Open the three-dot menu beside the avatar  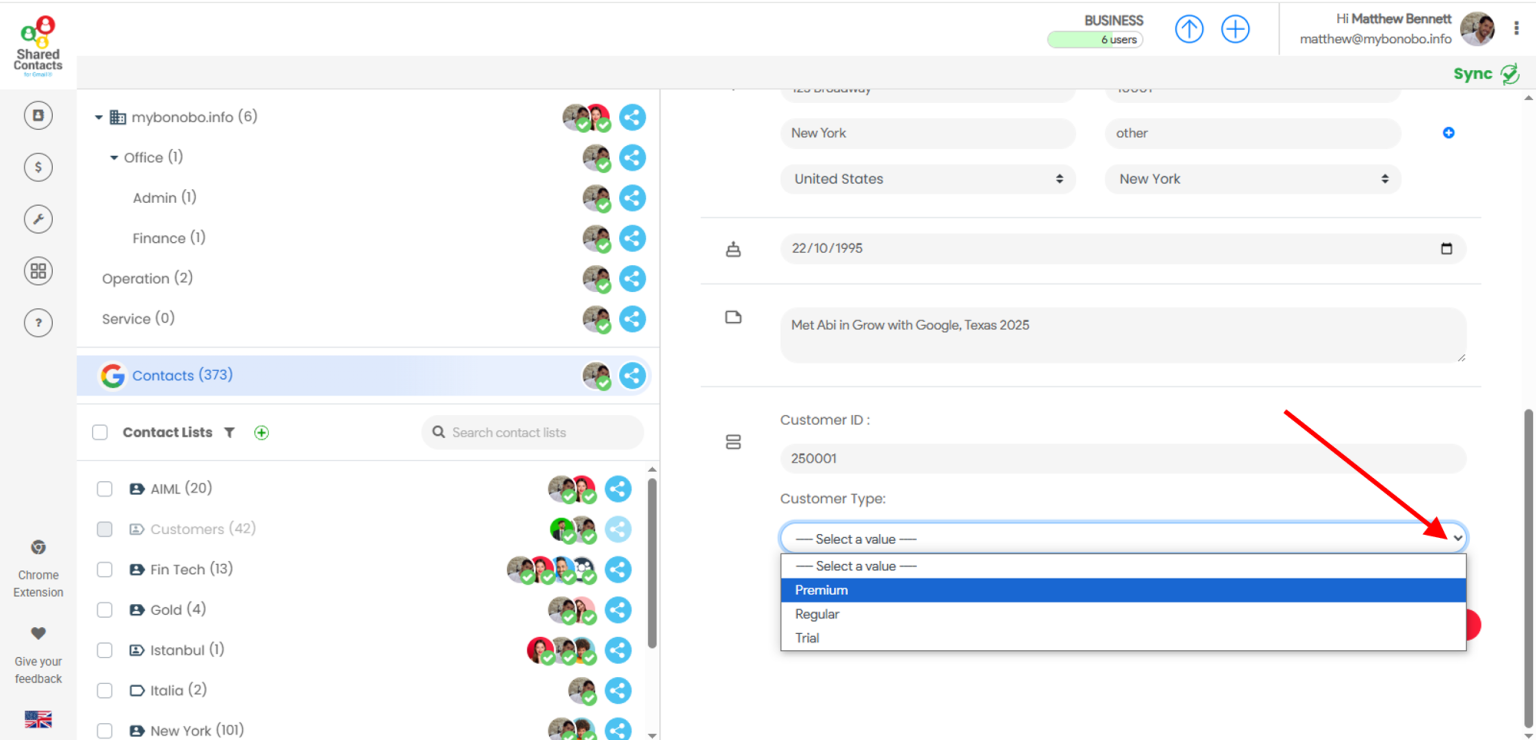[x=1516, y=29]
